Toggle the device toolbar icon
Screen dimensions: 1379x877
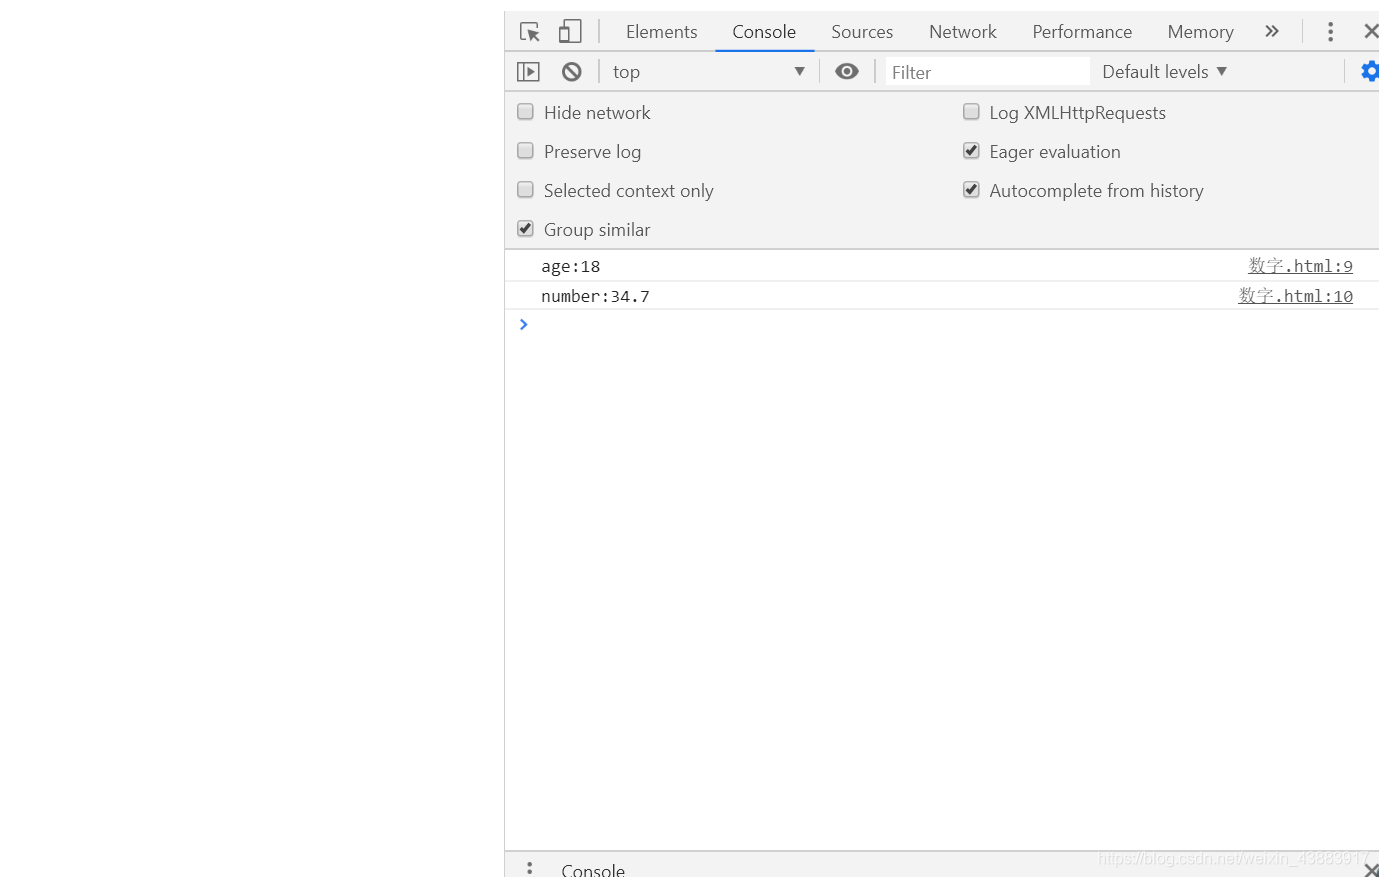(x=570, y=32)
